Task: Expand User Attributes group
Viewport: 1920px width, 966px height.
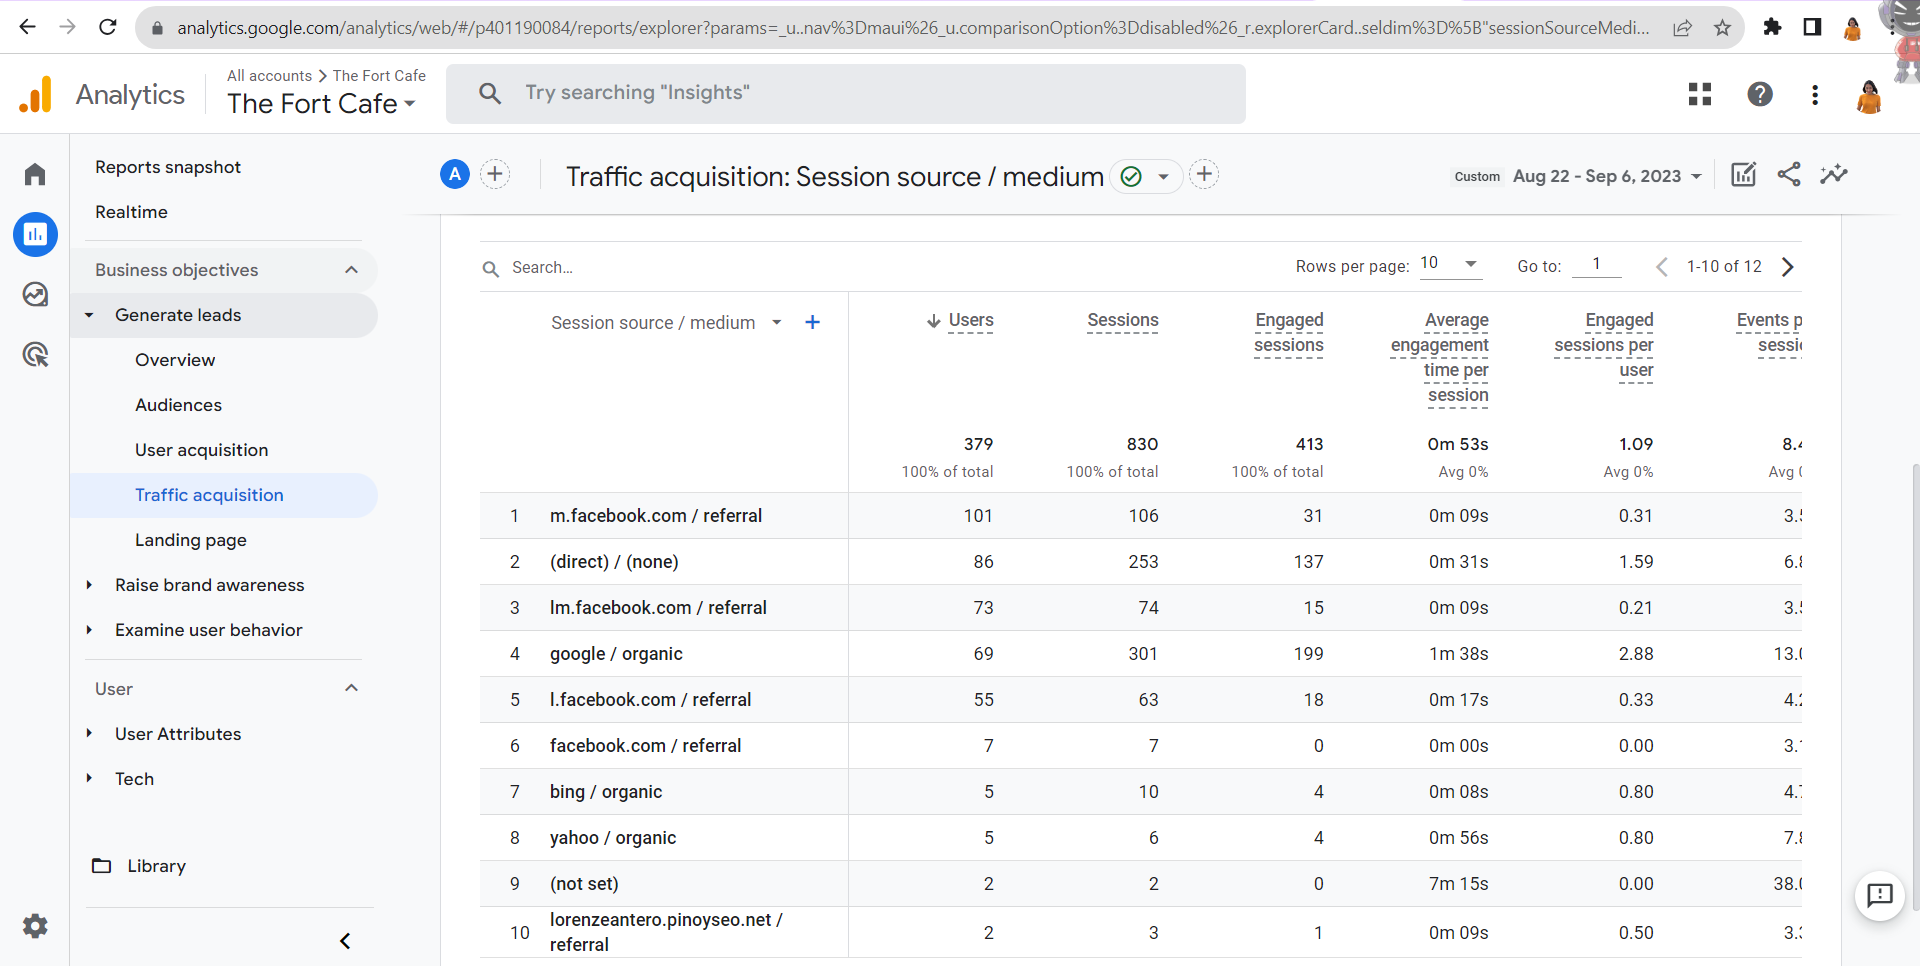Action: pos(89,734)
